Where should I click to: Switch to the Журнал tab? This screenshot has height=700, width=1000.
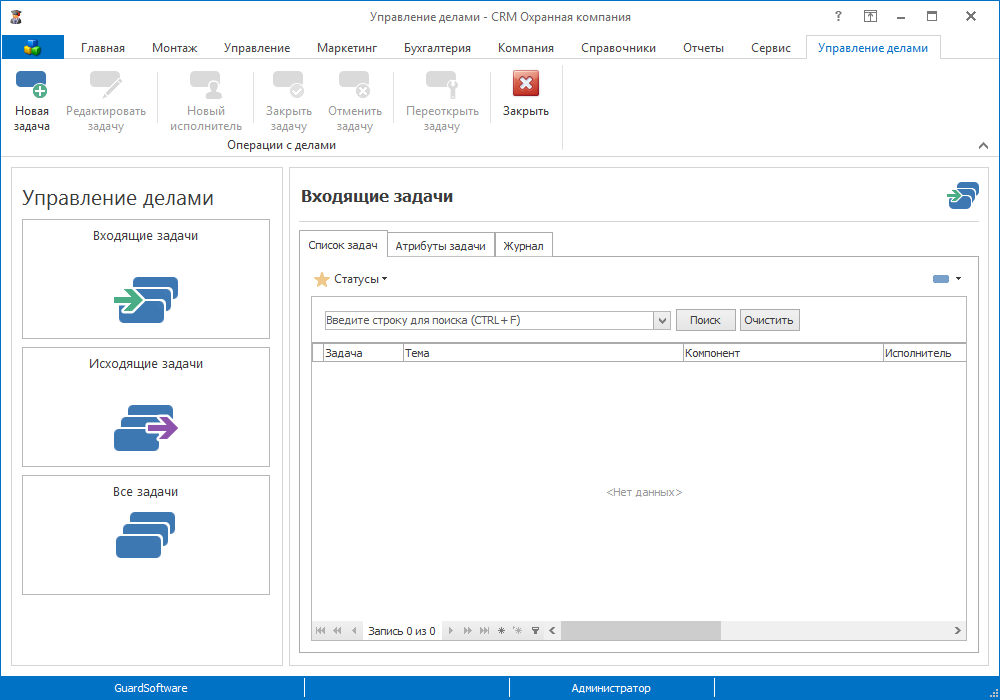(524, 245)
